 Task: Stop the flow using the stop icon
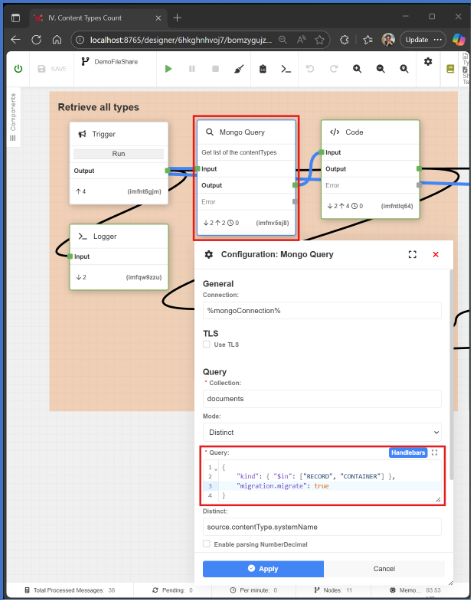[x=215, y=69]
